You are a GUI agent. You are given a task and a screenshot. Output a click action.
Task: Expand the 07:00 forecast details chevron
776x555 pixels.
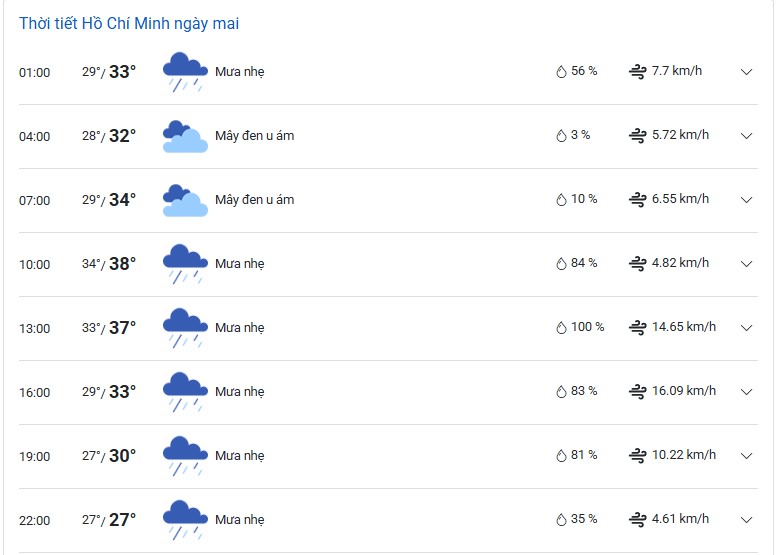746,200
